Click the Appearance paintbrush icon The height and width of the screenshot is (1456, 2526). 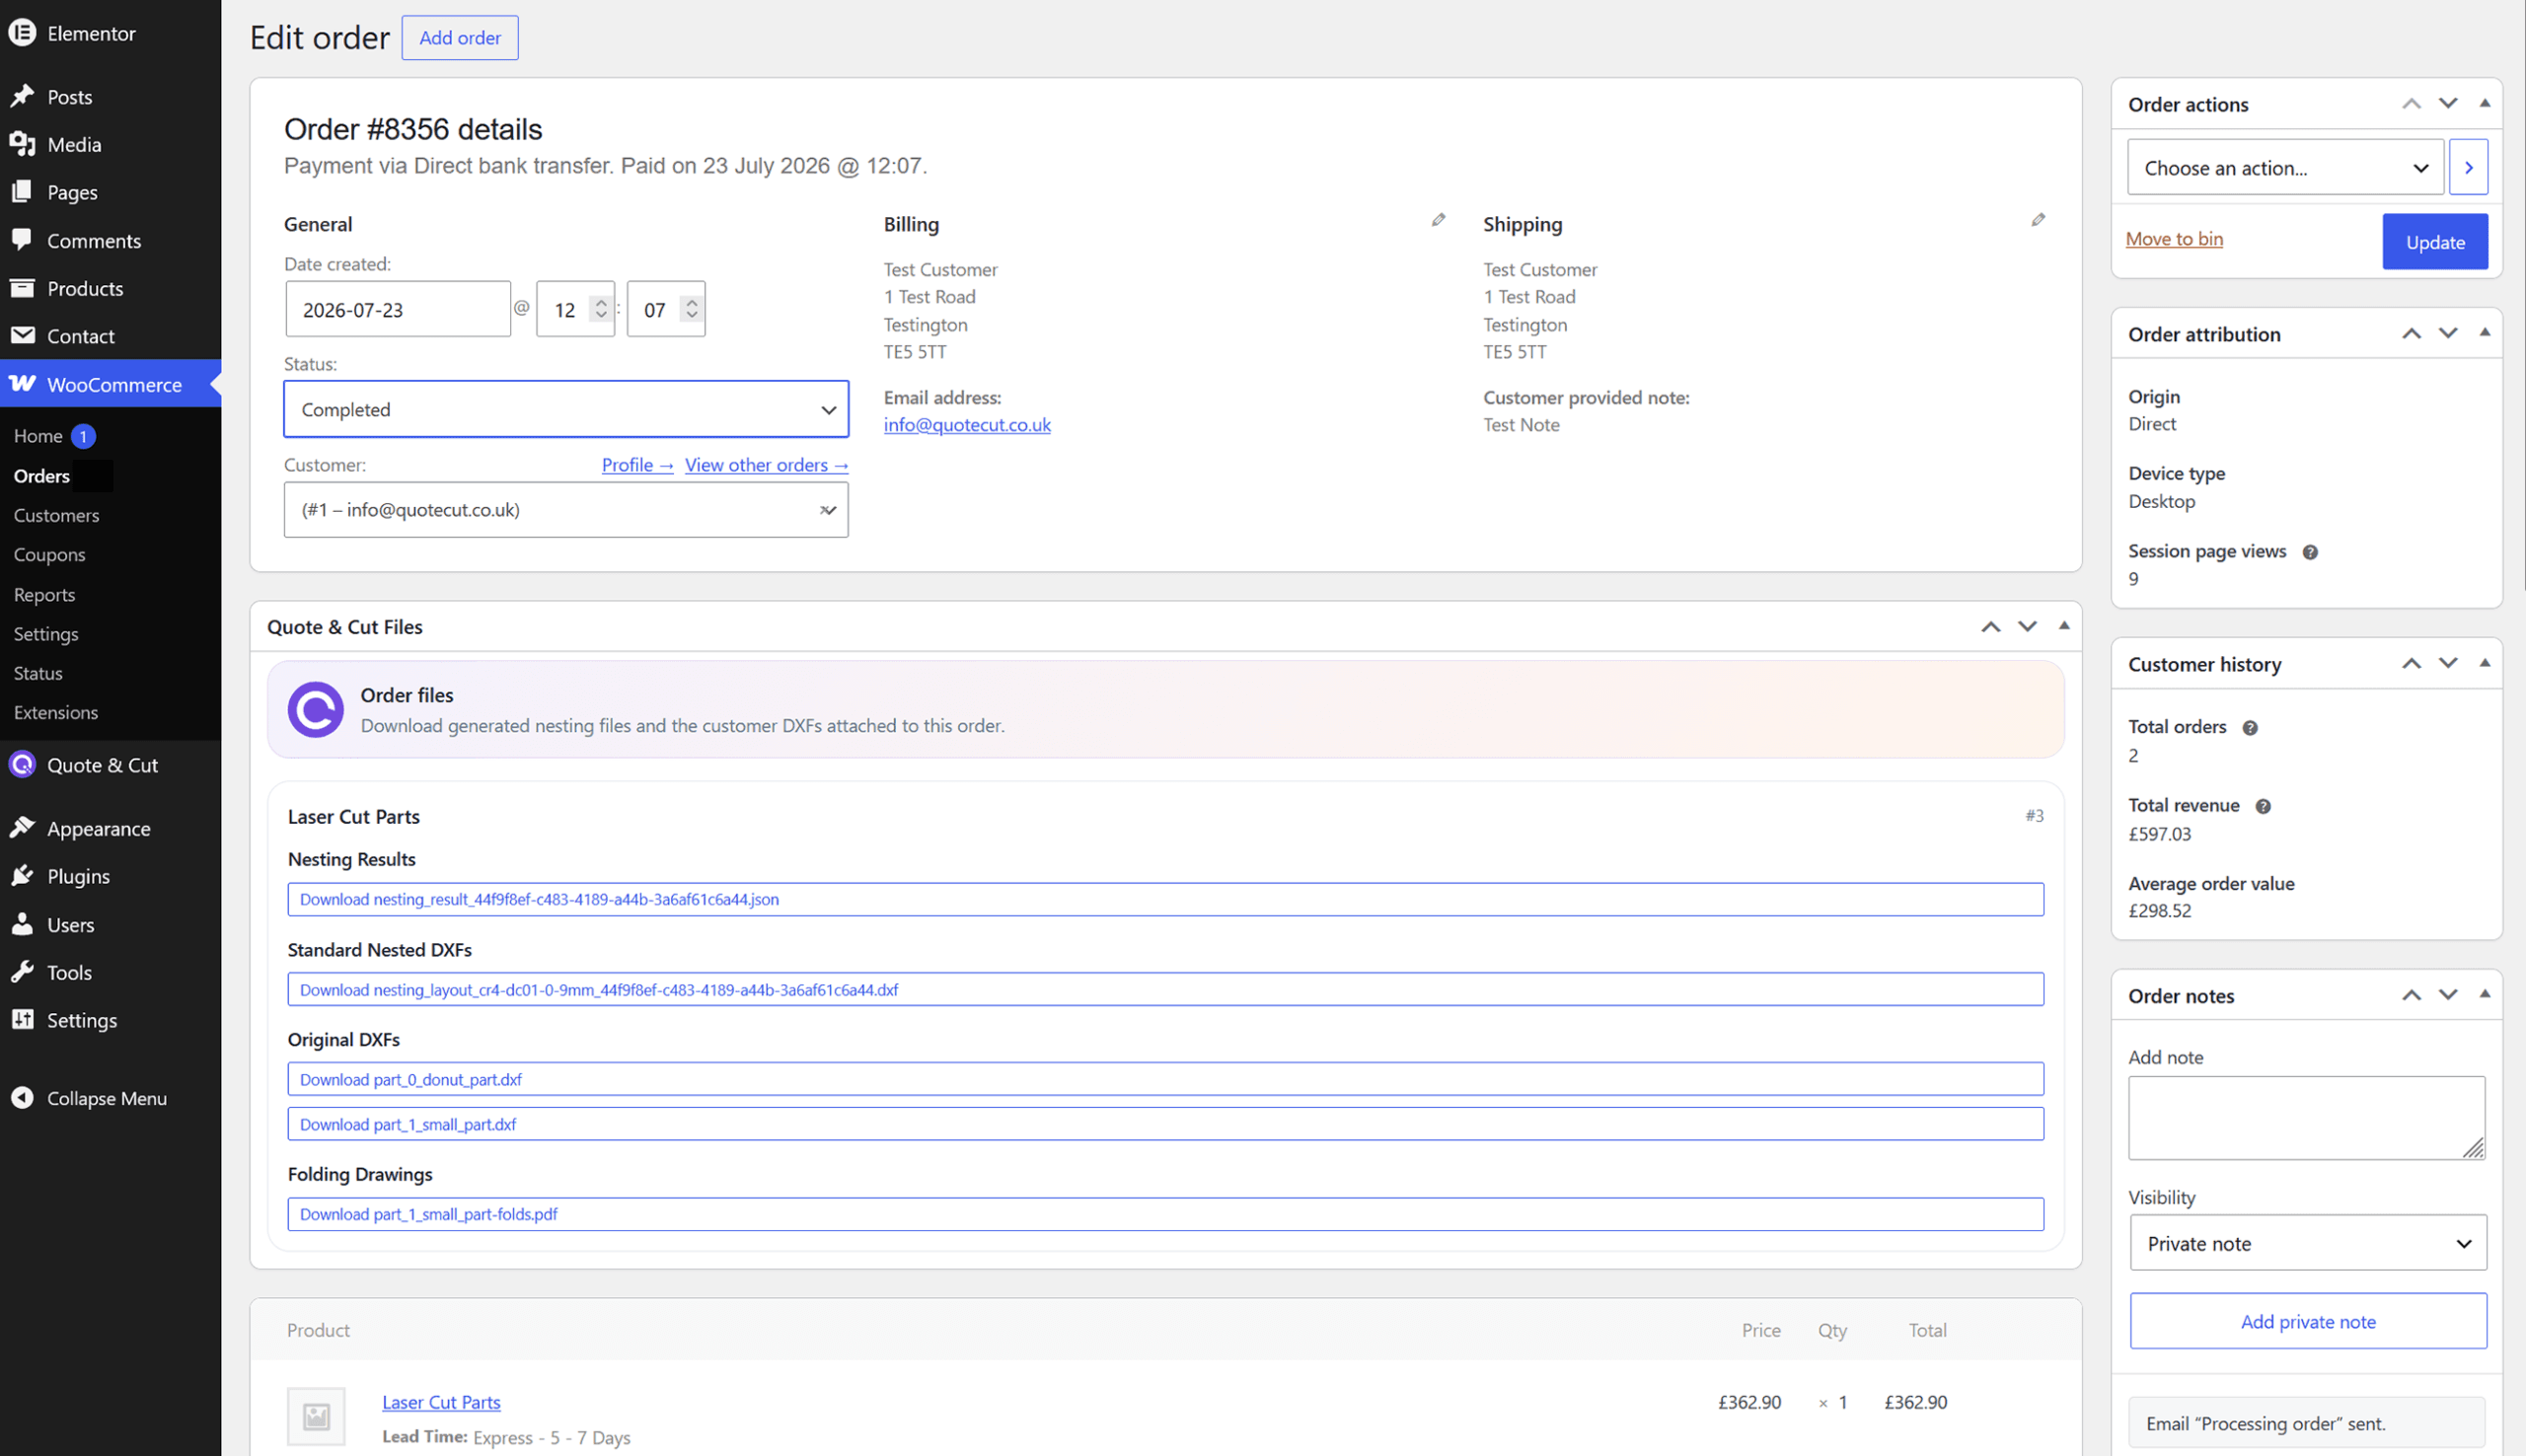point(22,828)
